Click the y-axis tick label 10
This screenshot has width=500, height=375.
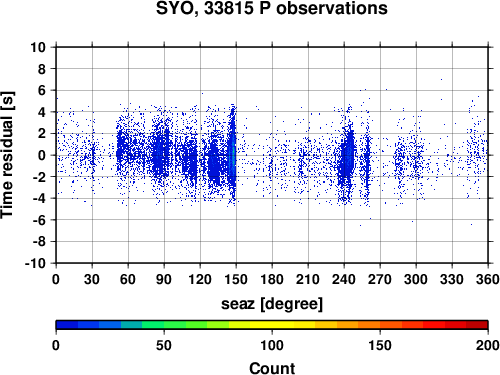click(38, 47)
